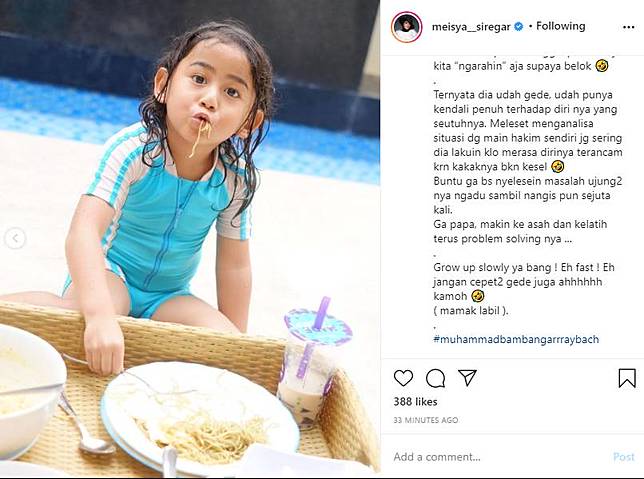Screen dimensions: 644x479
Task: Submit comment with Post button
Action: tap(624, 457)
